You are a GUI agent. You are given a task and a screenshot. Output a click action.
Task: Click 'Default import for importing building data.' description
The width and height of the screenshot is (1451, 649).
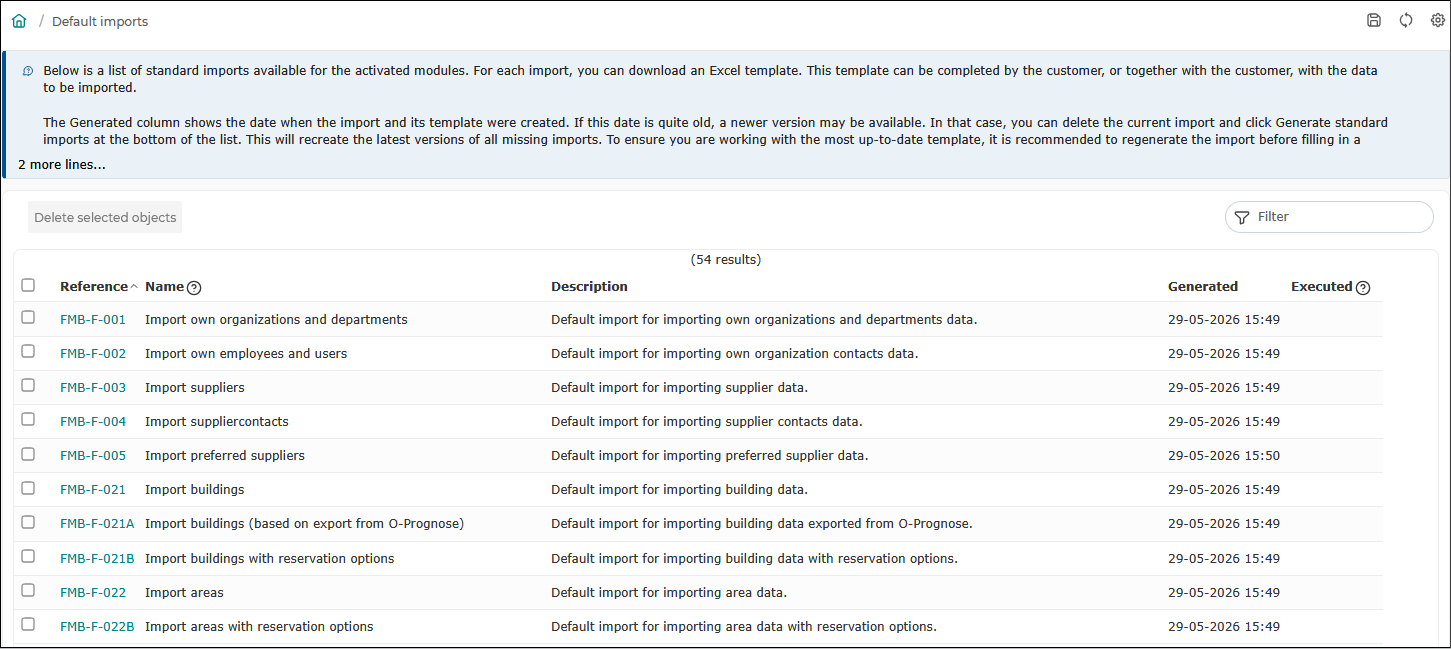[679, 490]
